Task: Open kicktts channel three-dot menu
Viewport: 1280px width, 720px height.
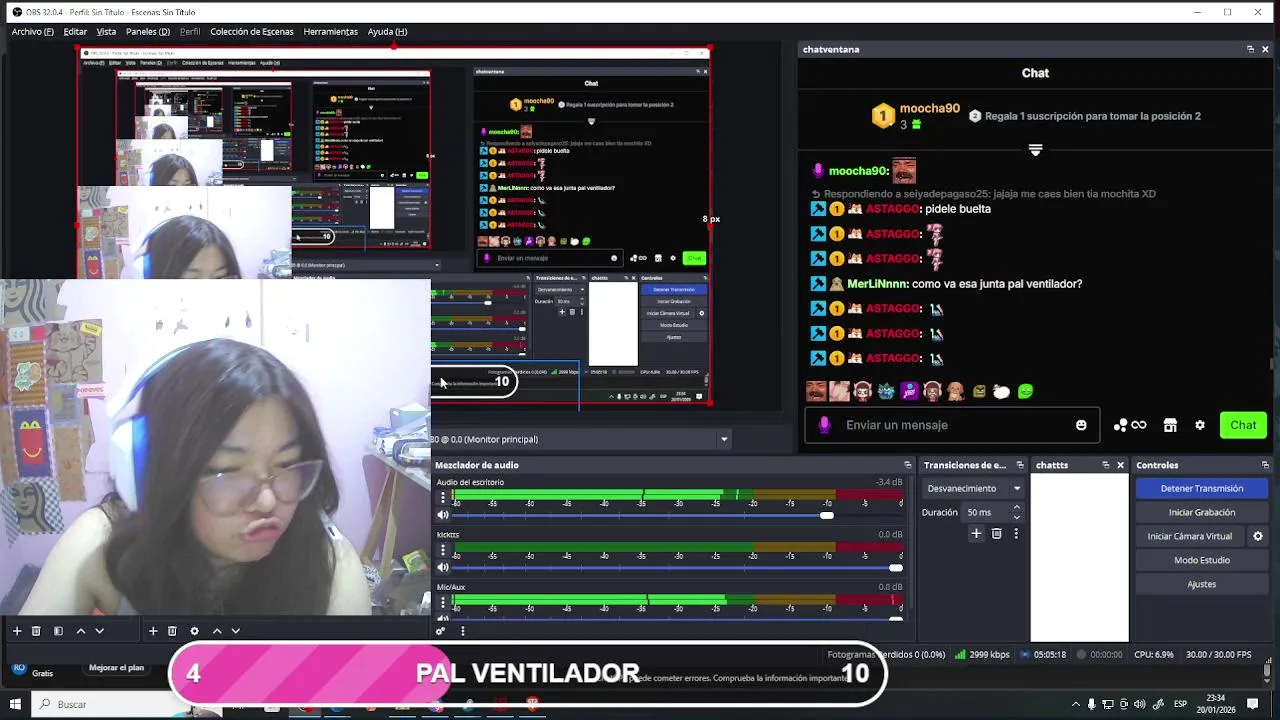Action: point(443,549)
